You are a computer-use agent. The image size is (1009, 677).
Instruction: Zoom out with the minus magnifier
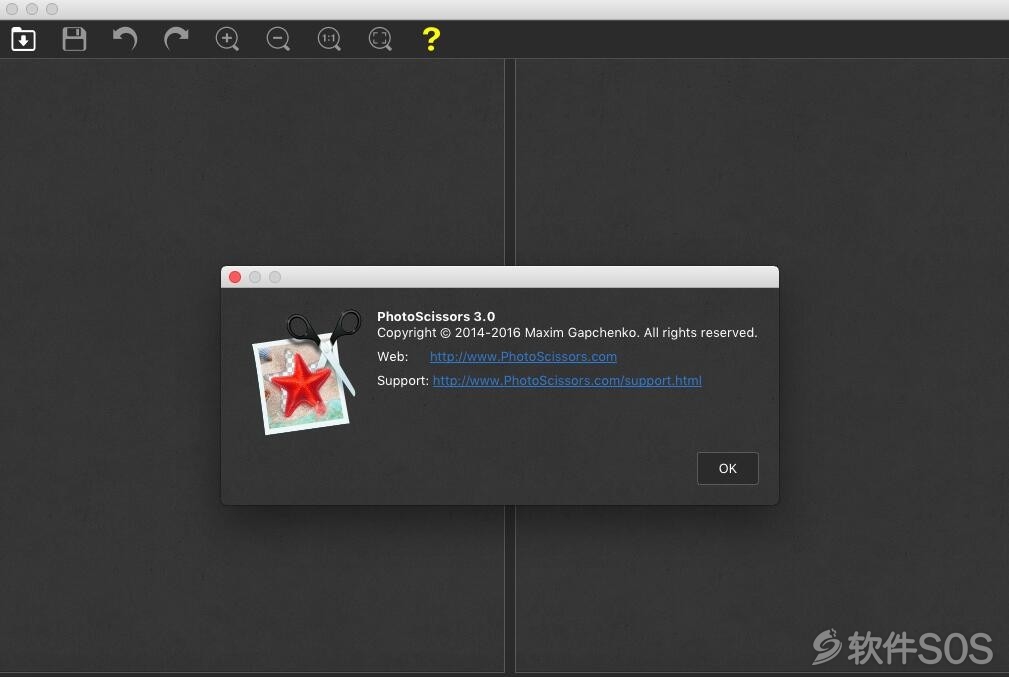pos(278,39)
